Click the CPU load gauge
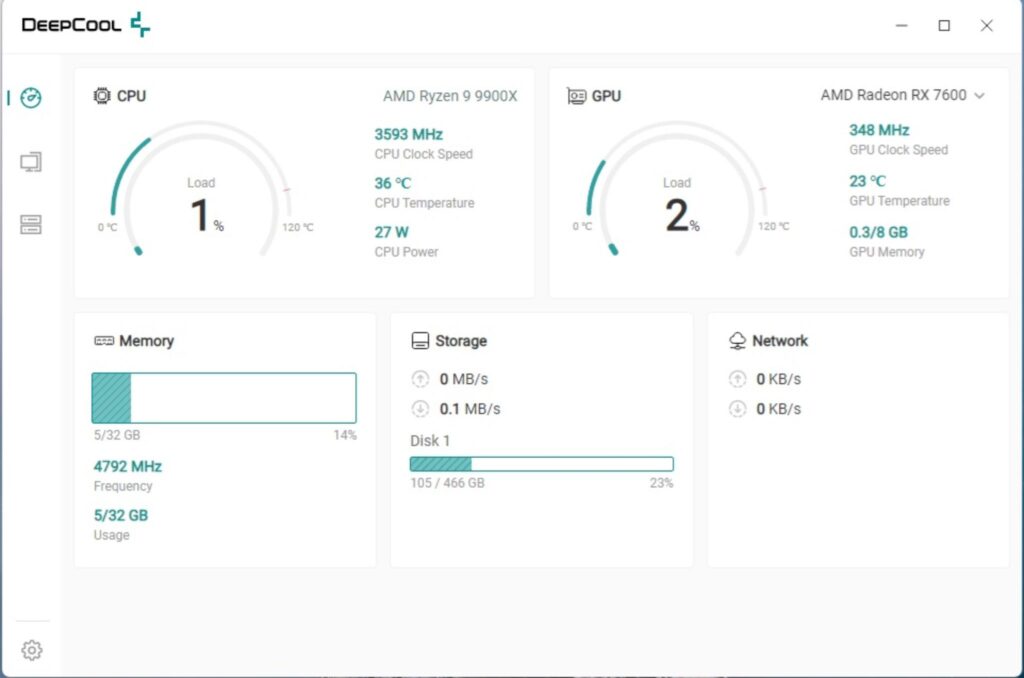Image resolution: width=1024 pixels, height=678 pixels. click(x=200, y=189)
